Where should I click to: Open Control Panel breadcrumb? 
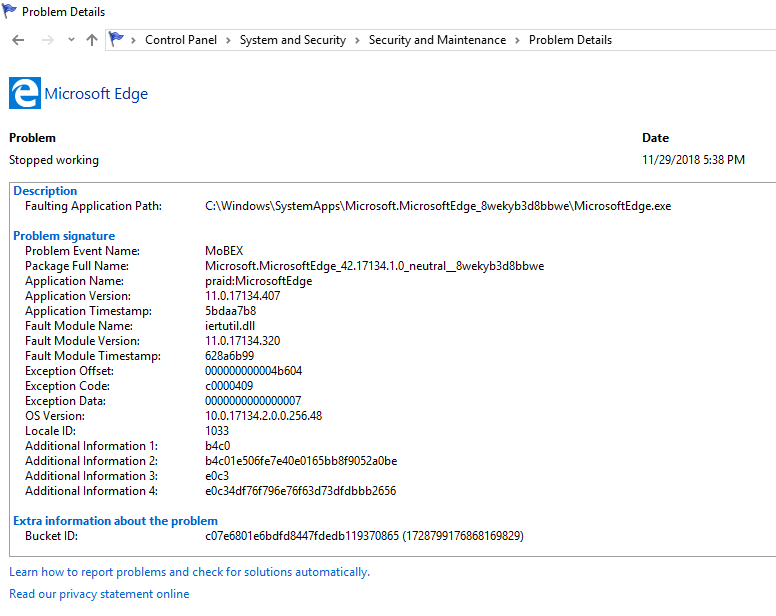pyautogui.click(x=181, y=40)
